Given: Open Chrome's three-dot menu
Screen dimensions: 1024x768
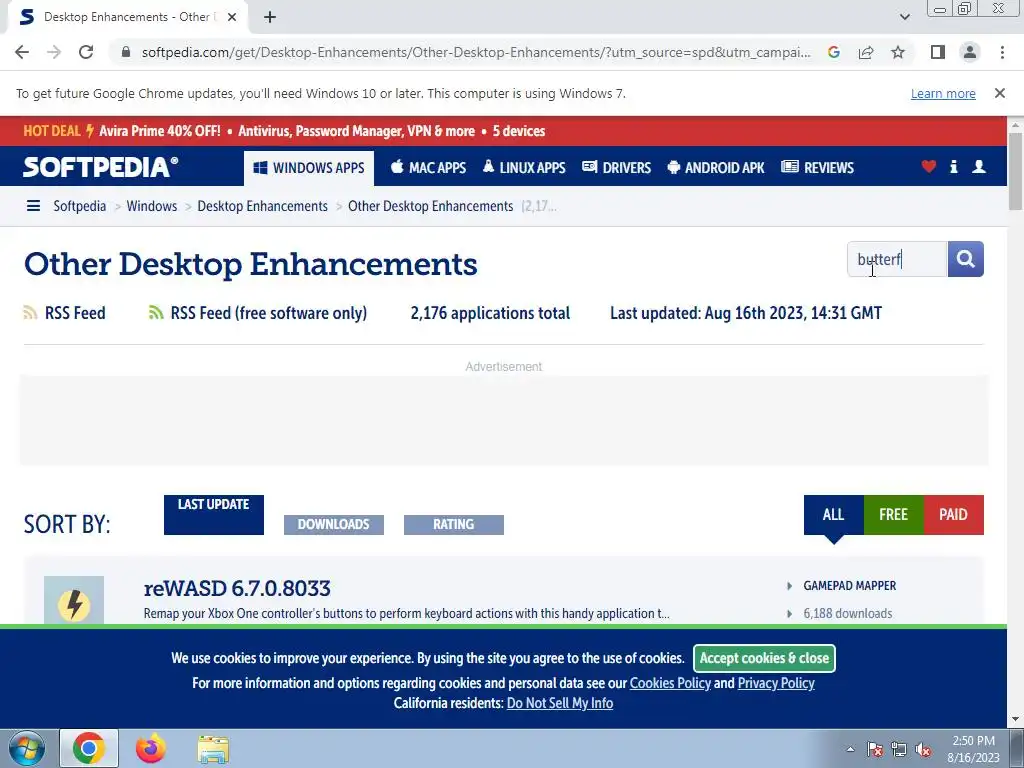Looking at the screenshot, I should [1002, 52].
